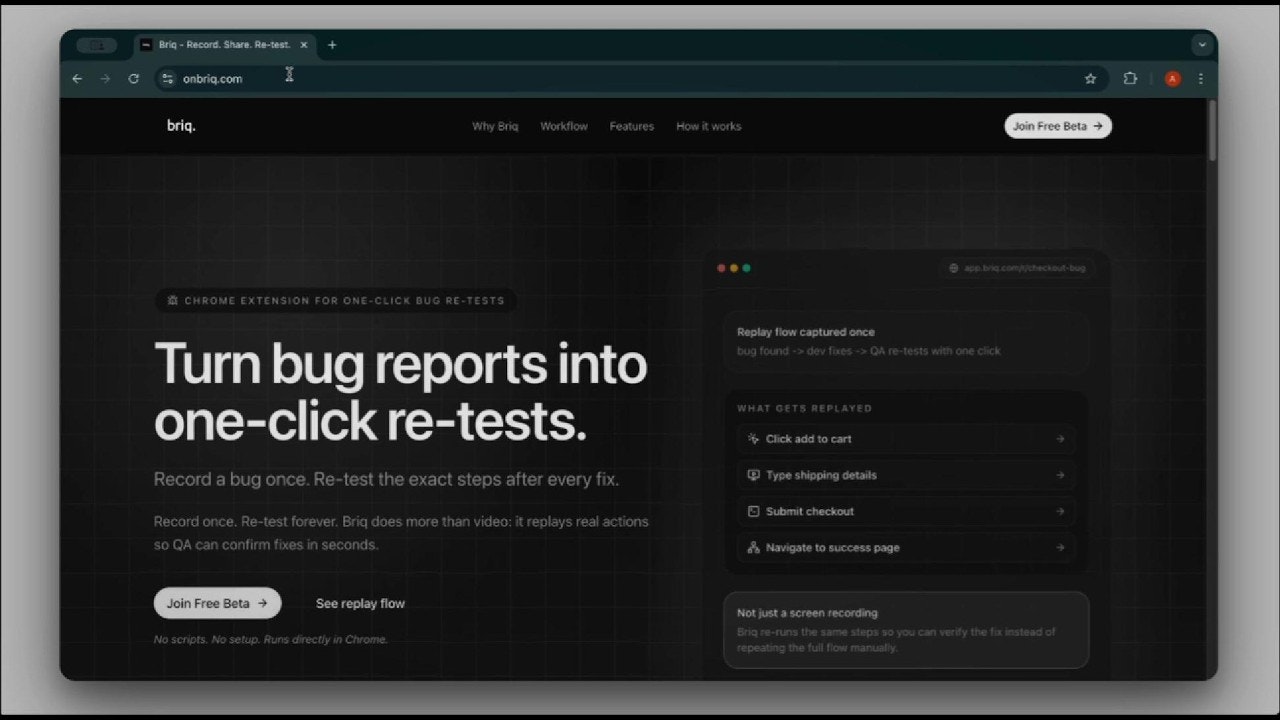Click arrow on Submit checkout row
The image size is (1280, 720).
coord(1060,511)
